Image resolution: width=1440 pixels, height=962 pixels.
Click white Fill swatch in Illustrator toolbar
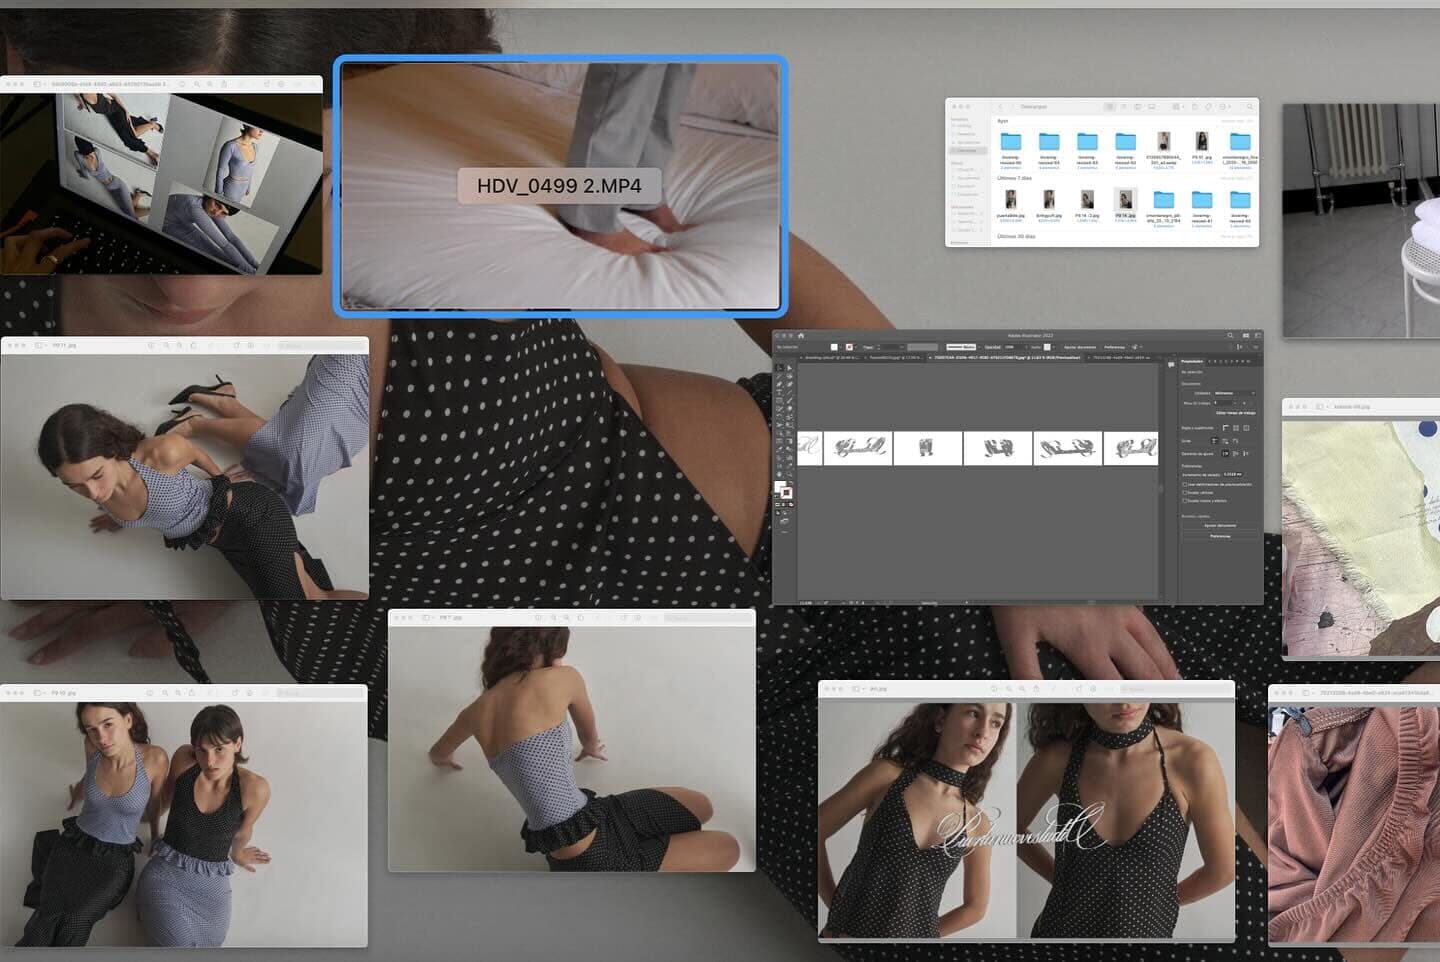[781, 488]
